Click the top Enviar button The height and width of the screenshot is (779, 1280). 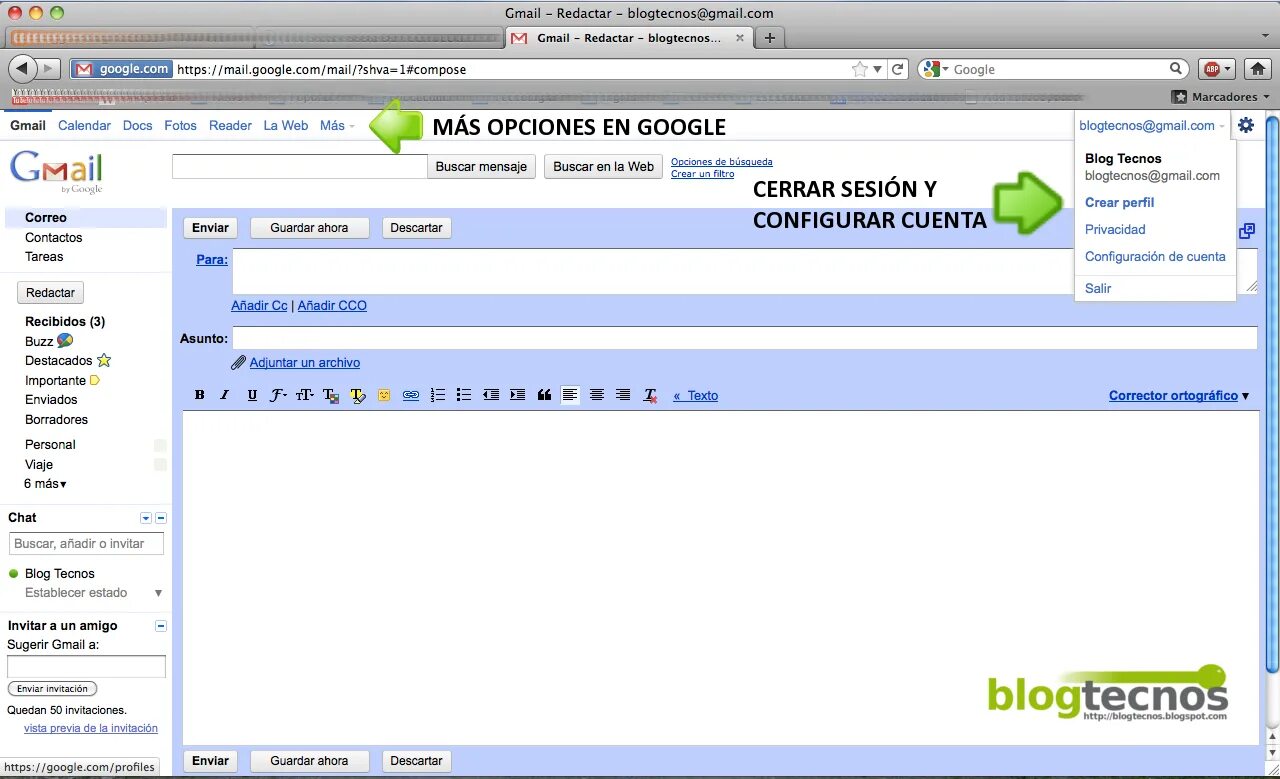210,227
